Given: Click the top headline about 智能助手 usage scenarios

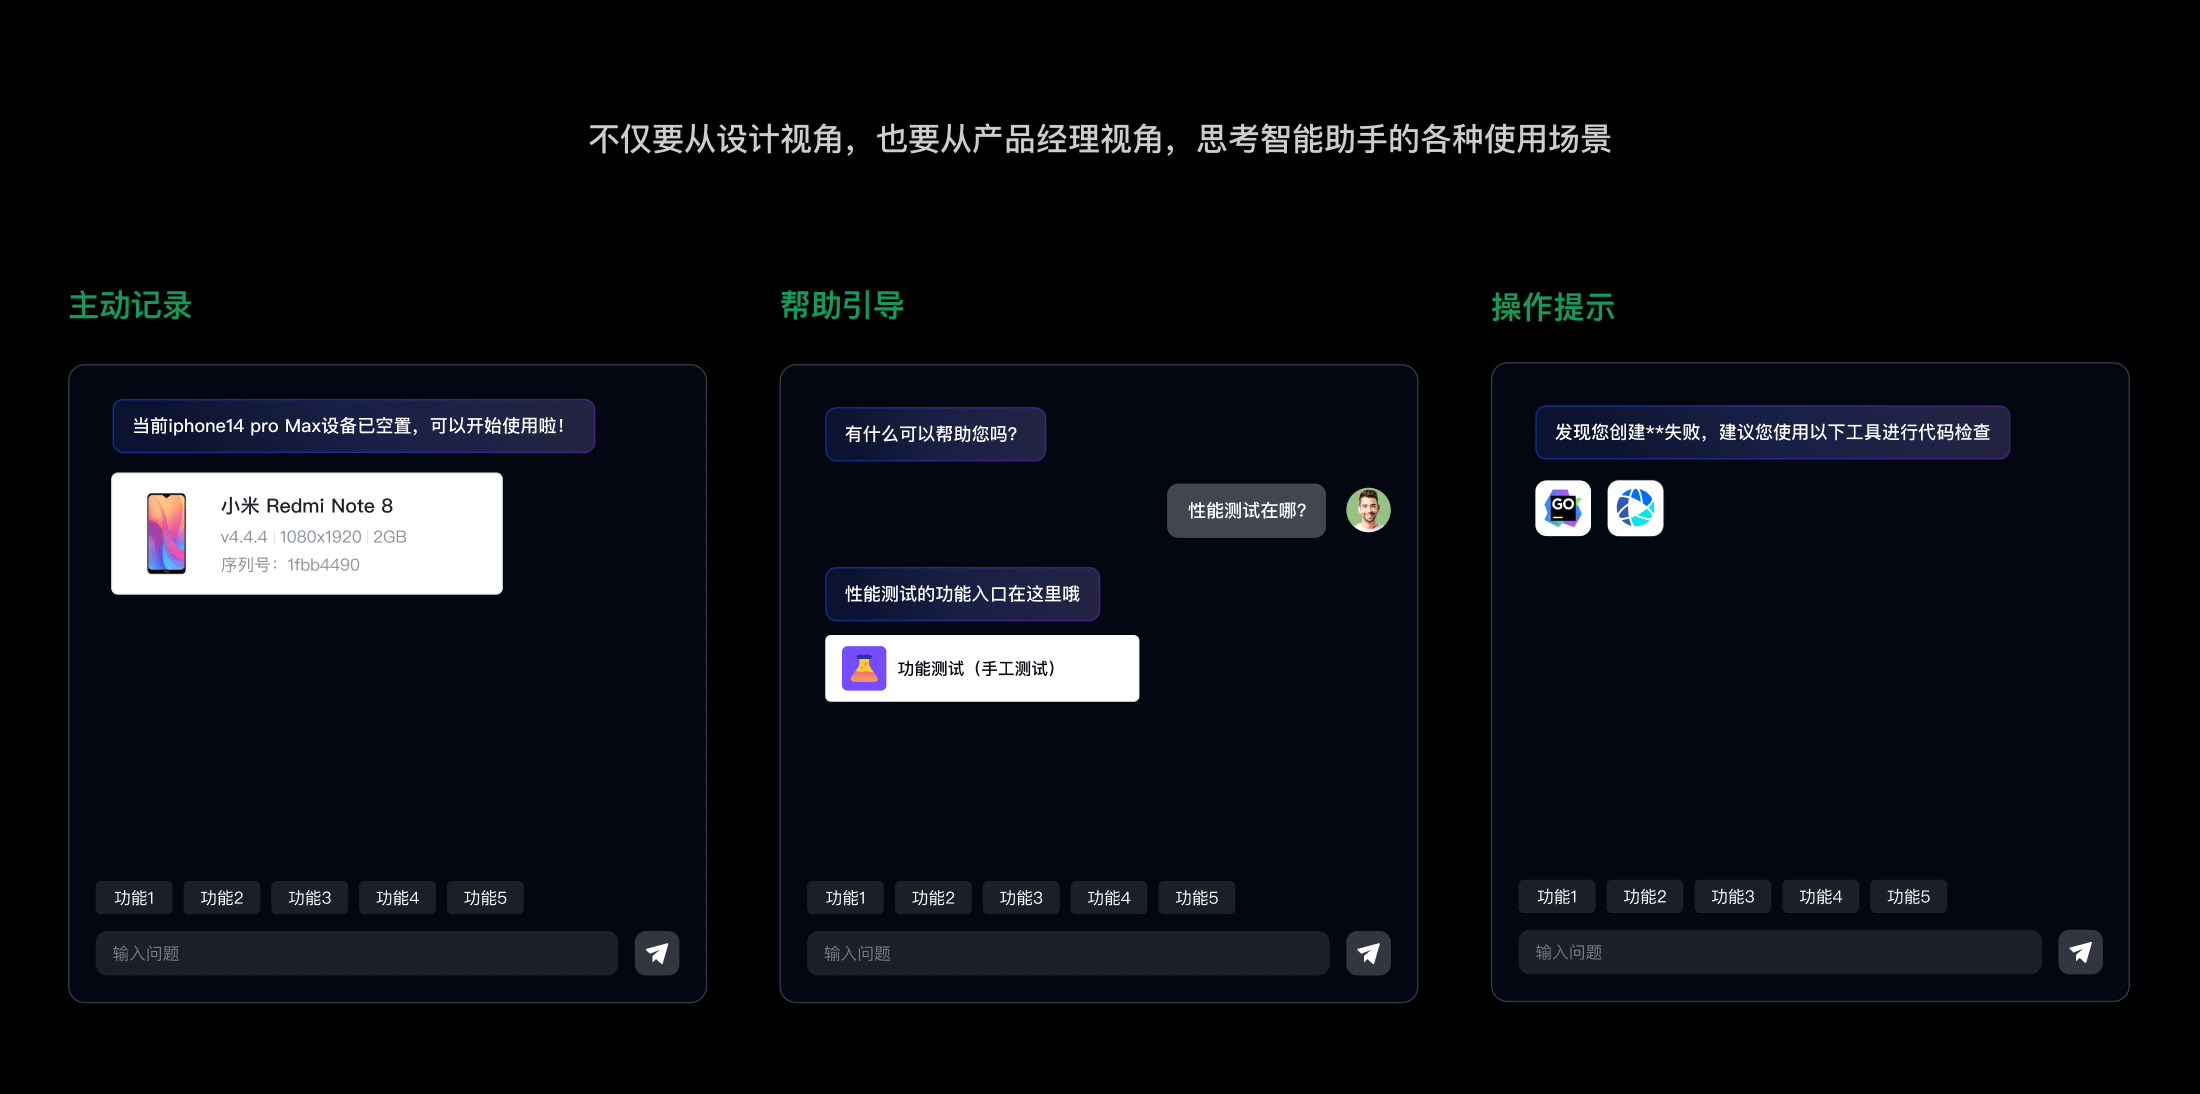Looking at the screenshot, I should click(1100, 139).
